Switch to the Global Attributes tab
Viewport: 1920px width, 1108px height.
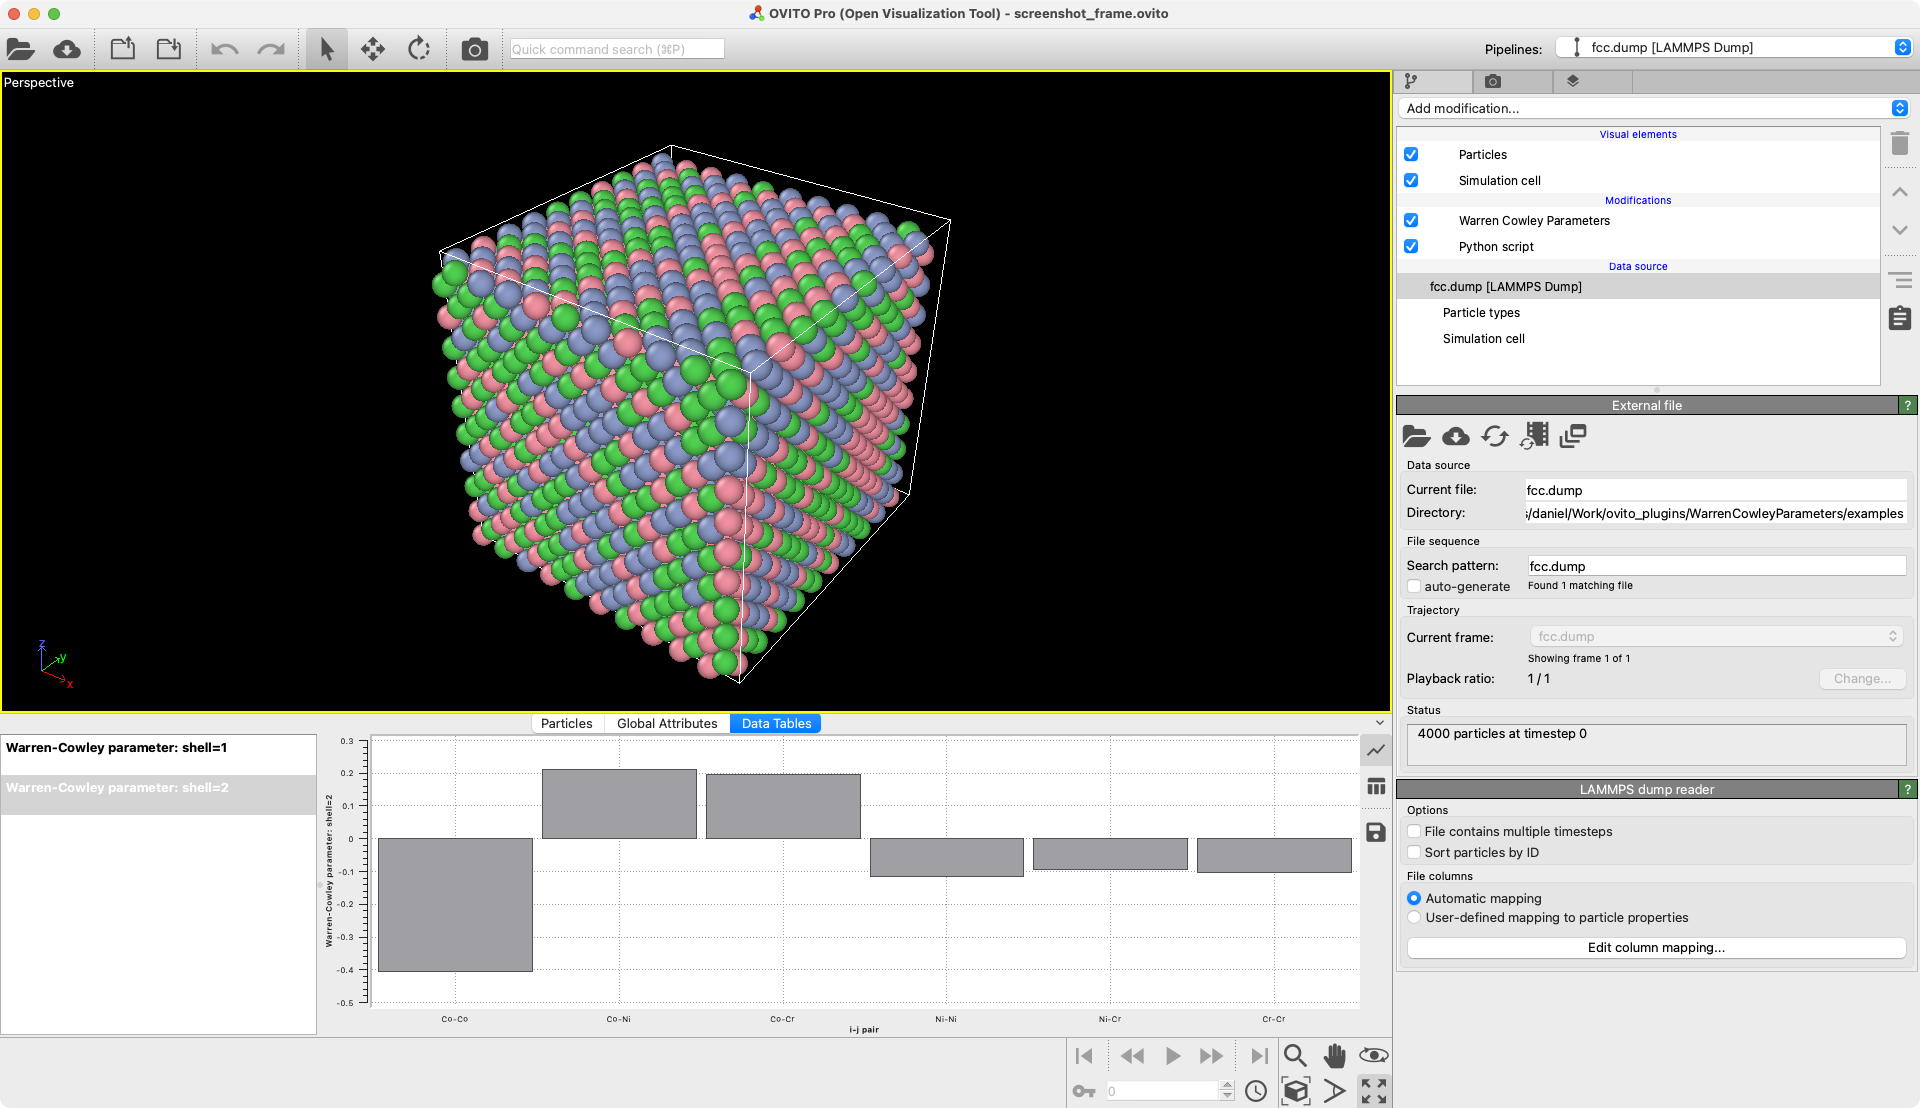tap(667, 723)
